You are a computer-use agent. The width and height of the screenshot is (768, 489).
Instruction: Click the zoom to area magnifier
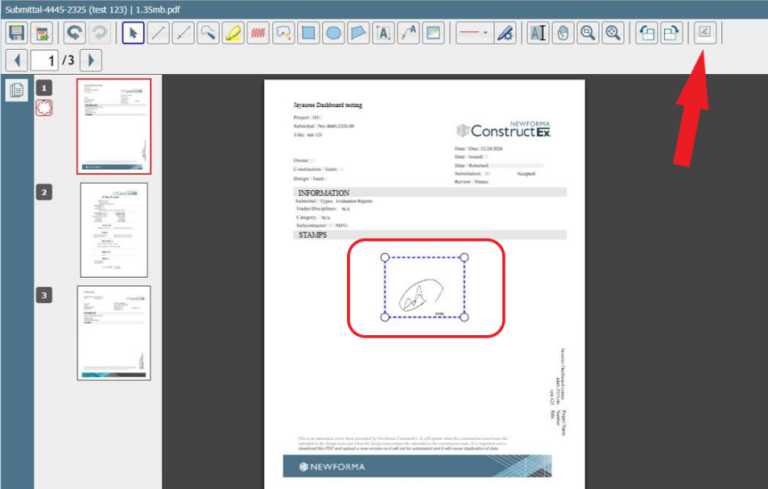tap(588, 33)
